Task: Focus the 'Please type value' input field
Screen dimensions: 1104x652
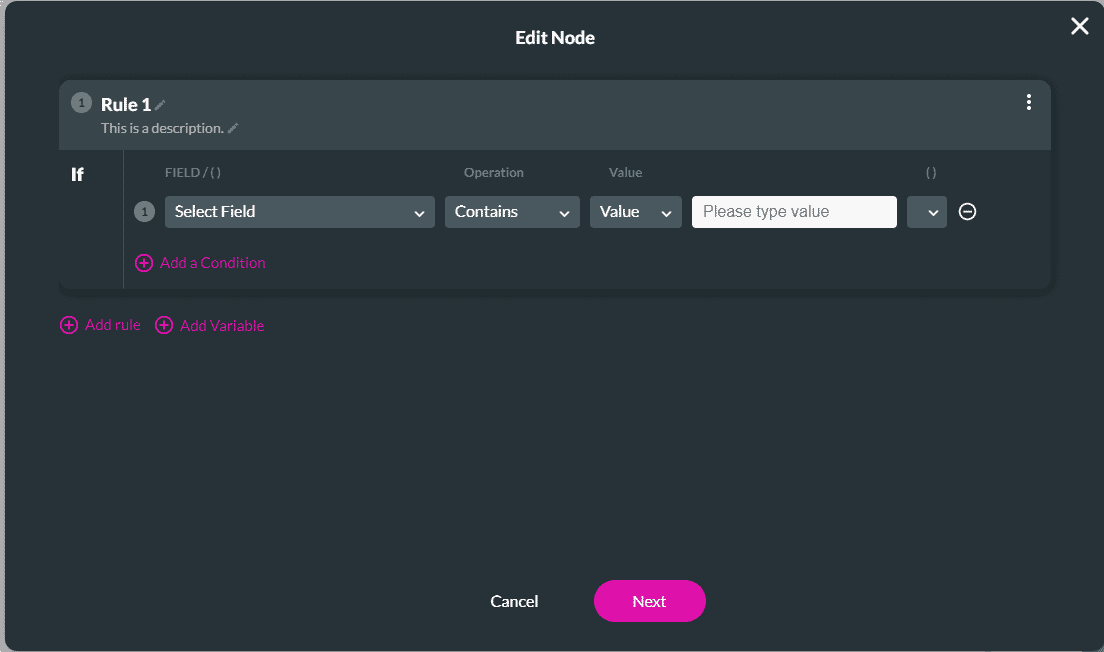Action: point(793,212)
